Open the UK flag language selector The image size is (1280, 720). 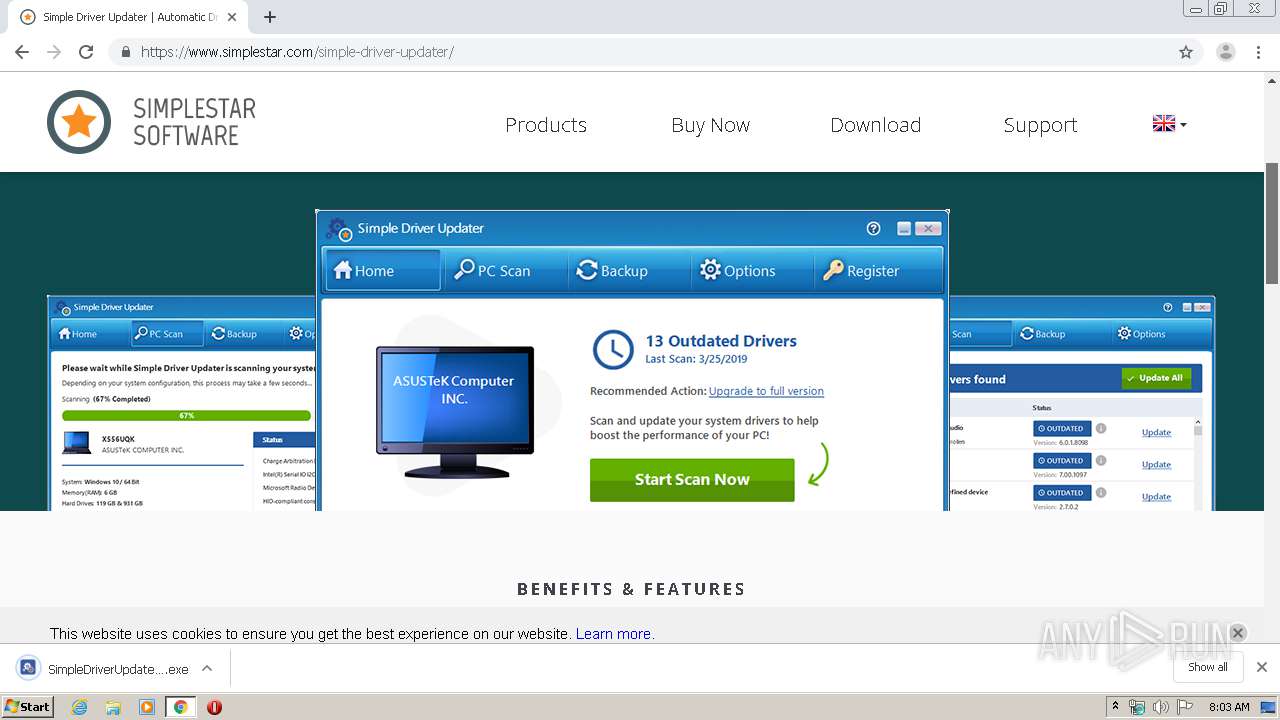tap(1169, 124)
